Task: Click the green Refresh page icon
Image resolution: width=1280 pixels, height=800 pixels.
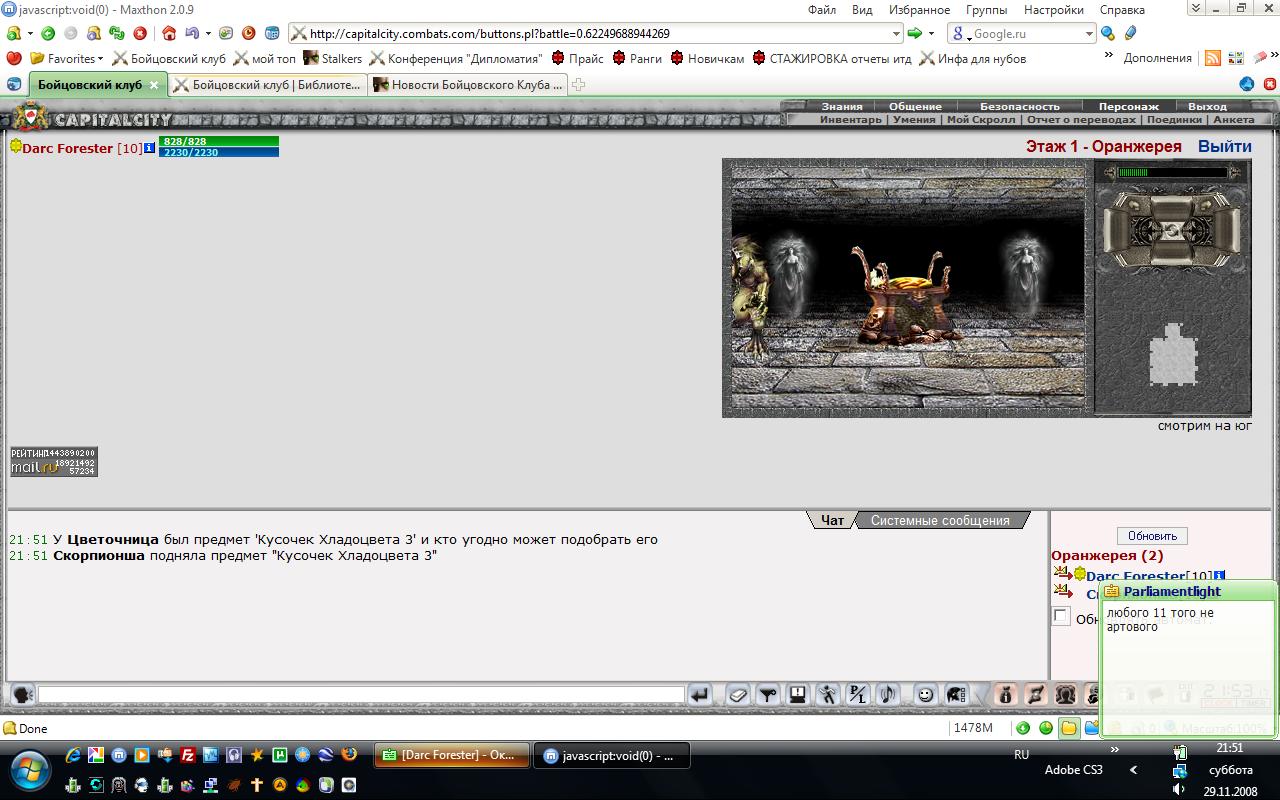Action: pyautogui.click(x=116, y=33)
